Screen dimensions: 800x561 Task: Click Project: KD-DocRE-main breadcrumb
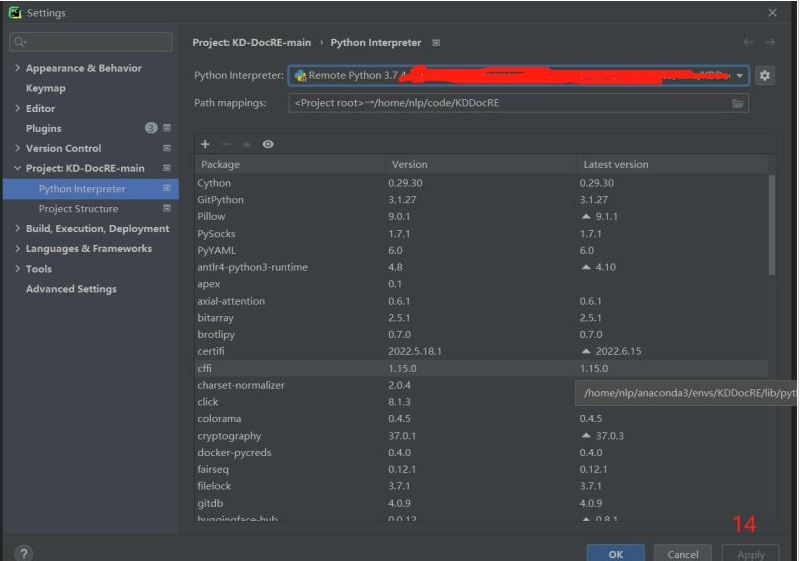click(252, 43)
